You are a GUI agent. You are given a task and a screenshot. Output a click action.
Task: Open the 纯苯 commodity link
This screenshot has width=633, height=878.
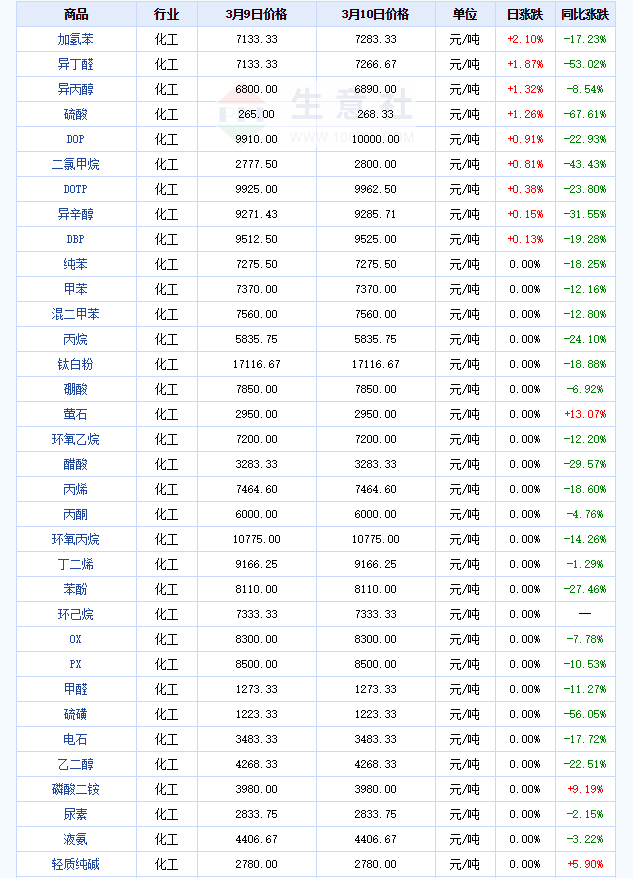tap(76, 264)
